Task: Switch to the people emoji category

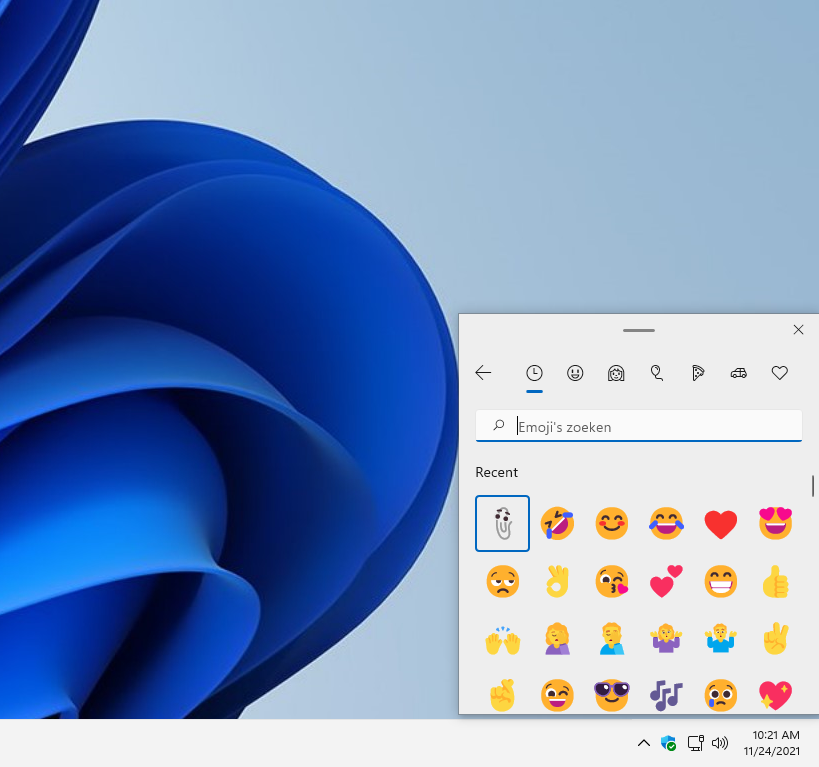Action: [616, 373]
